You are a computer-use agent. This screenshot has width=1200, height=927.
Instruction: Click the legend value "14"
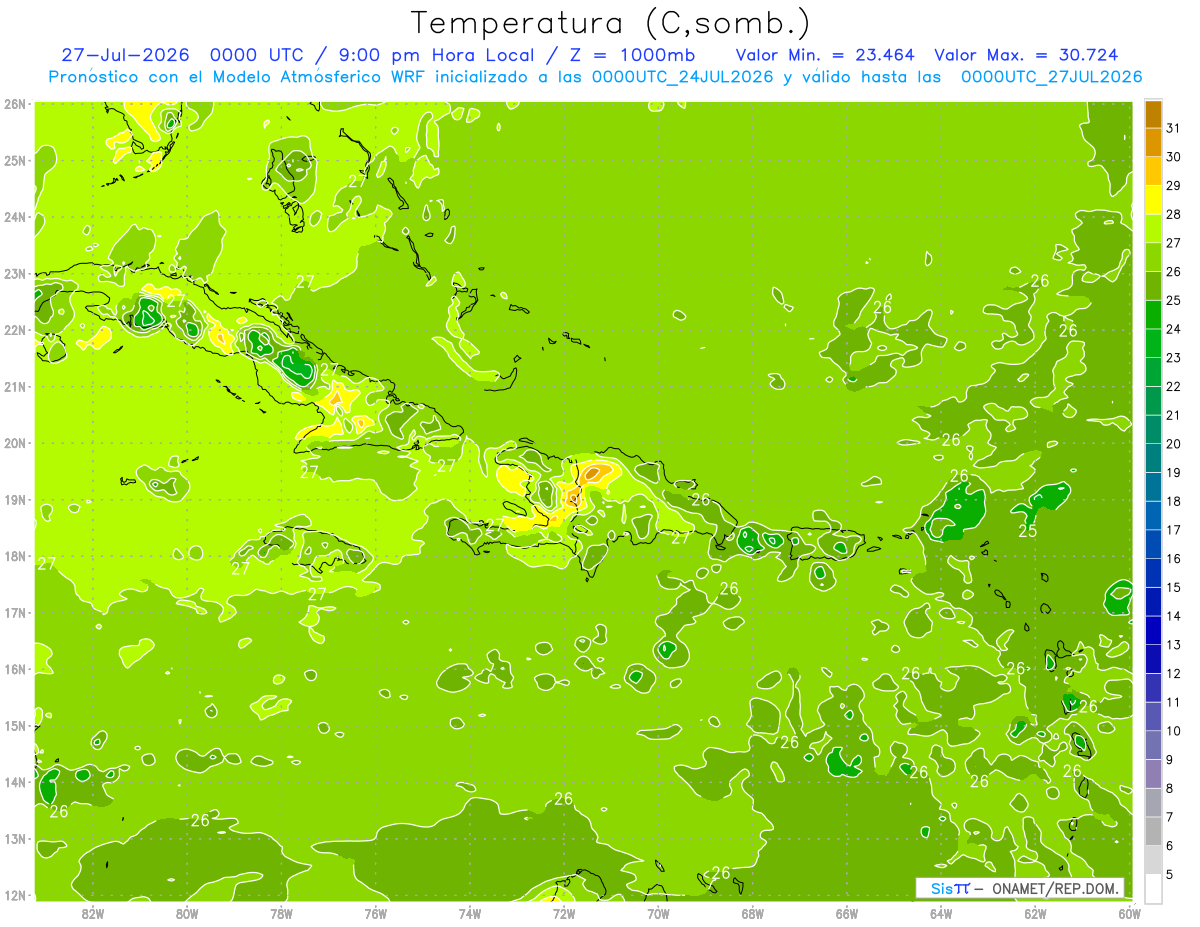(x=1174, y=616)
